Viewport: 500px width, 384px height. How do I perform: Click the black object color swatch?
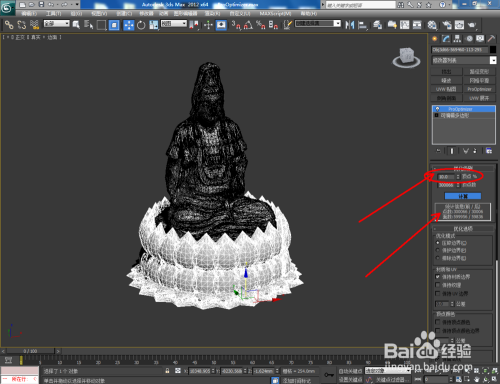[x=493, y=50]
